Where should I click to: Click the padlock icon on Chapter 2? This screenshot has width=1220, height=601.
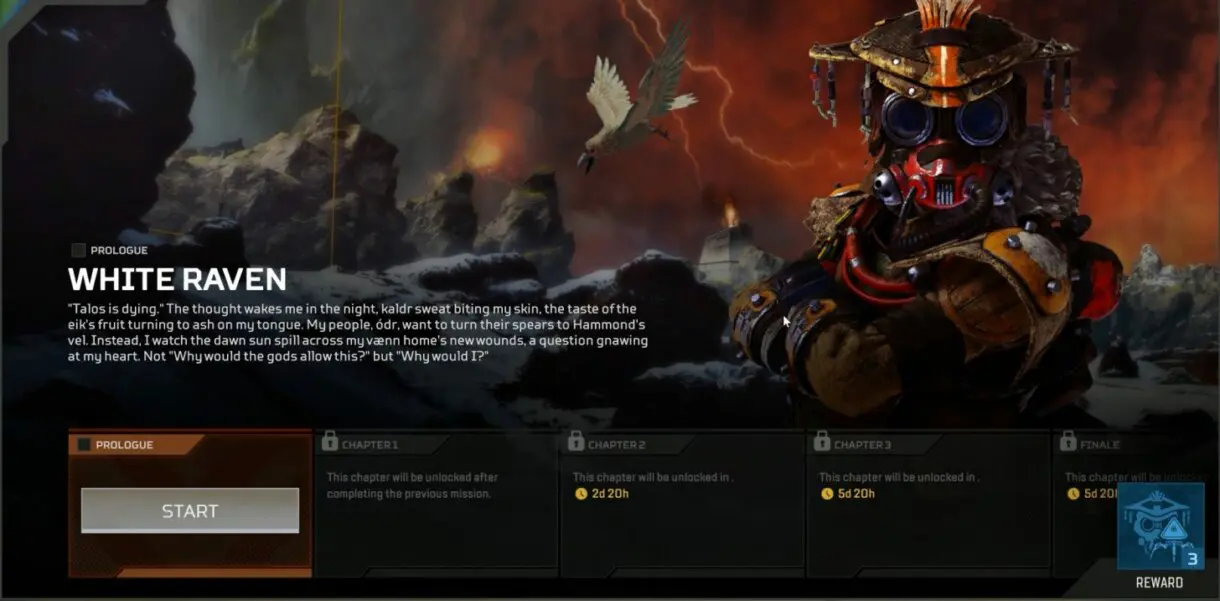[575, 440]
